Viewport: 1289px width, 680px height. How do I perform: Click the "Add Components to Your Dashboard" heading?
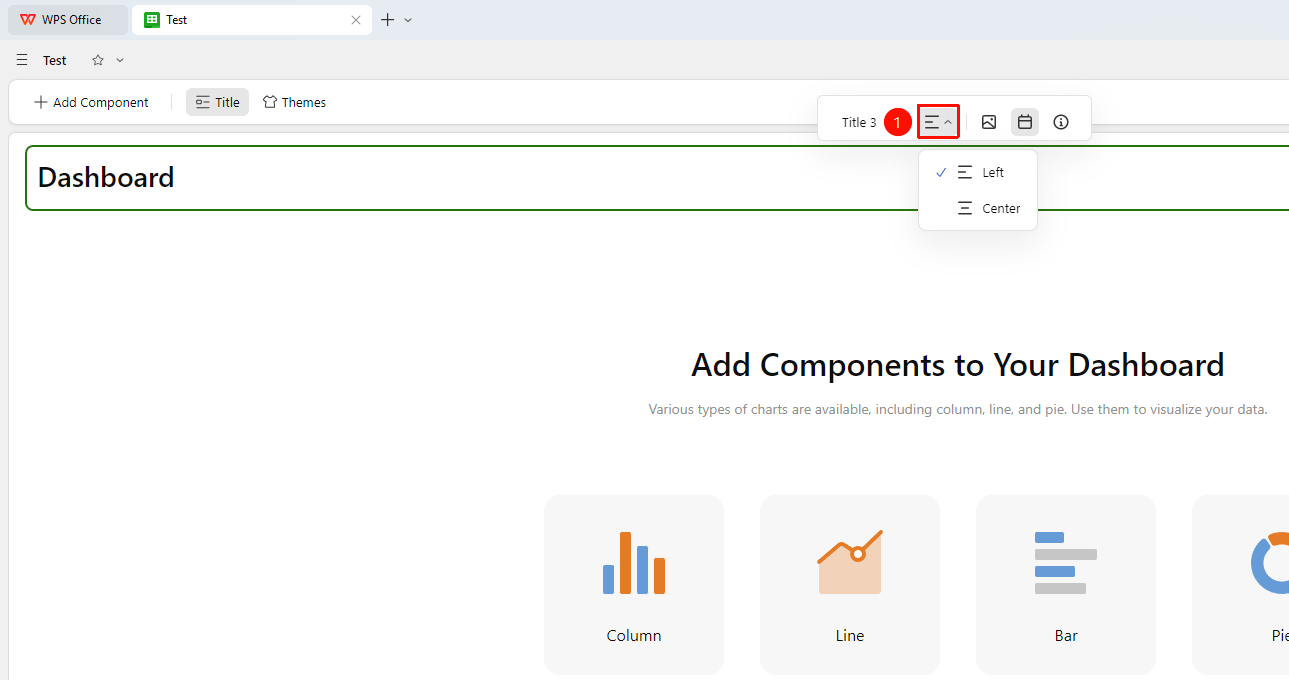(958, 365)
